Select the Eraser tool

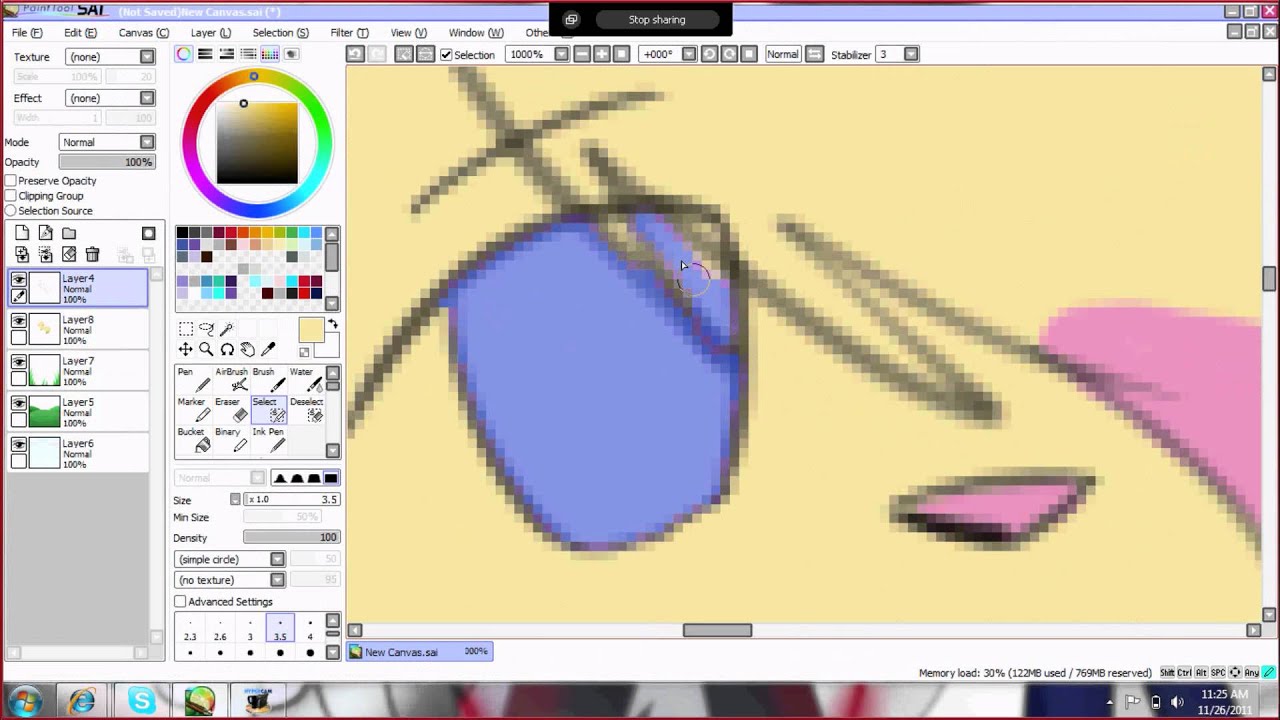coord(231,410)
